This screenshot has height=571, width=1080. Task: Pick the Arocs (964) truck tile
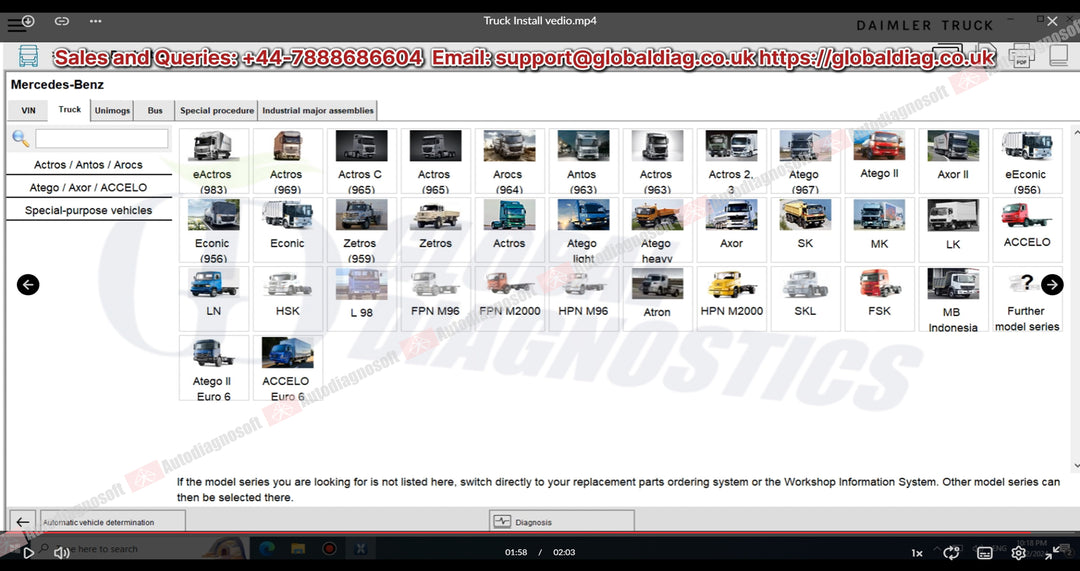pyautogui.click(x=509, y=160)
